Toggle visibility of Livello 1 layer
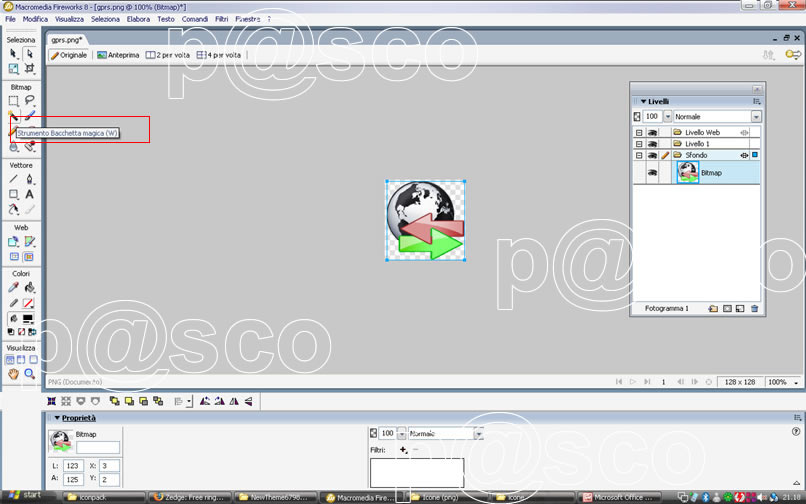Screen dimensions: 806x504 point(652,144)
